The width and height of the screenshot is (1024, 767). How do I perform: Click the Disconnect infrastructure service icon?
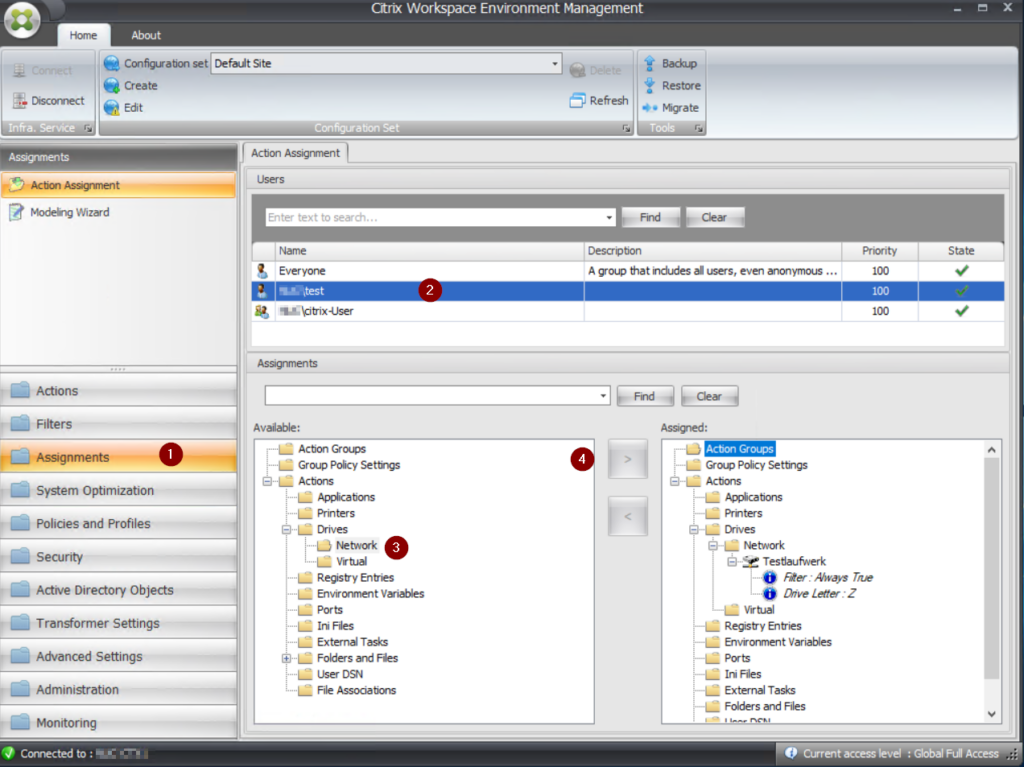(19, 101)
